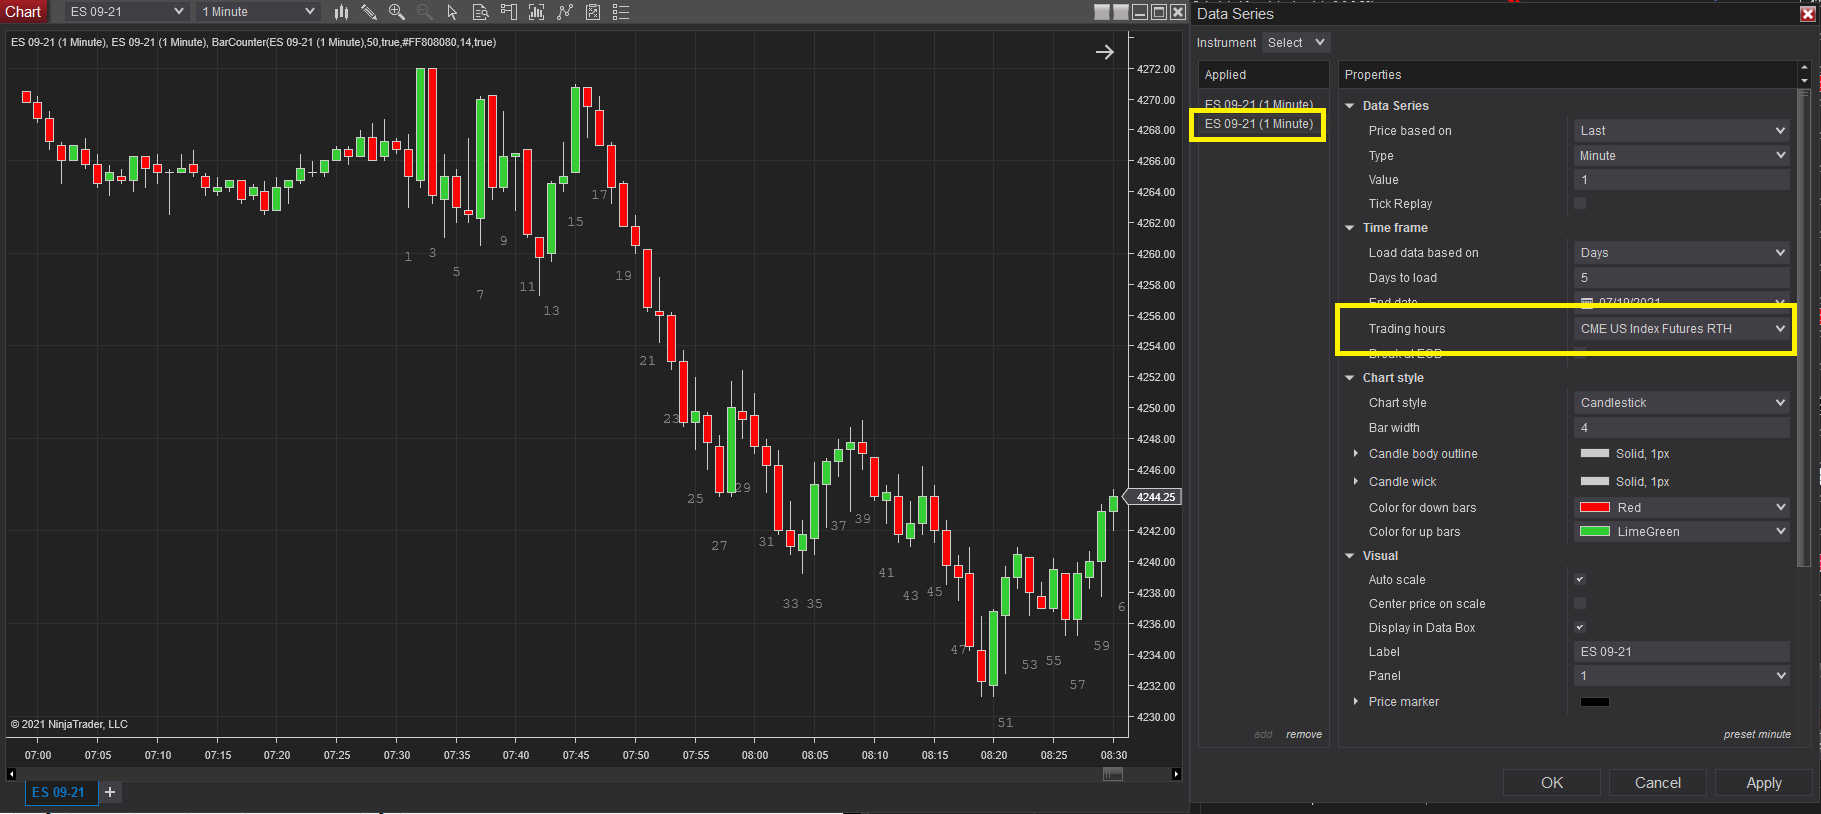Open the Panel number dropdown

(1682, 675)
